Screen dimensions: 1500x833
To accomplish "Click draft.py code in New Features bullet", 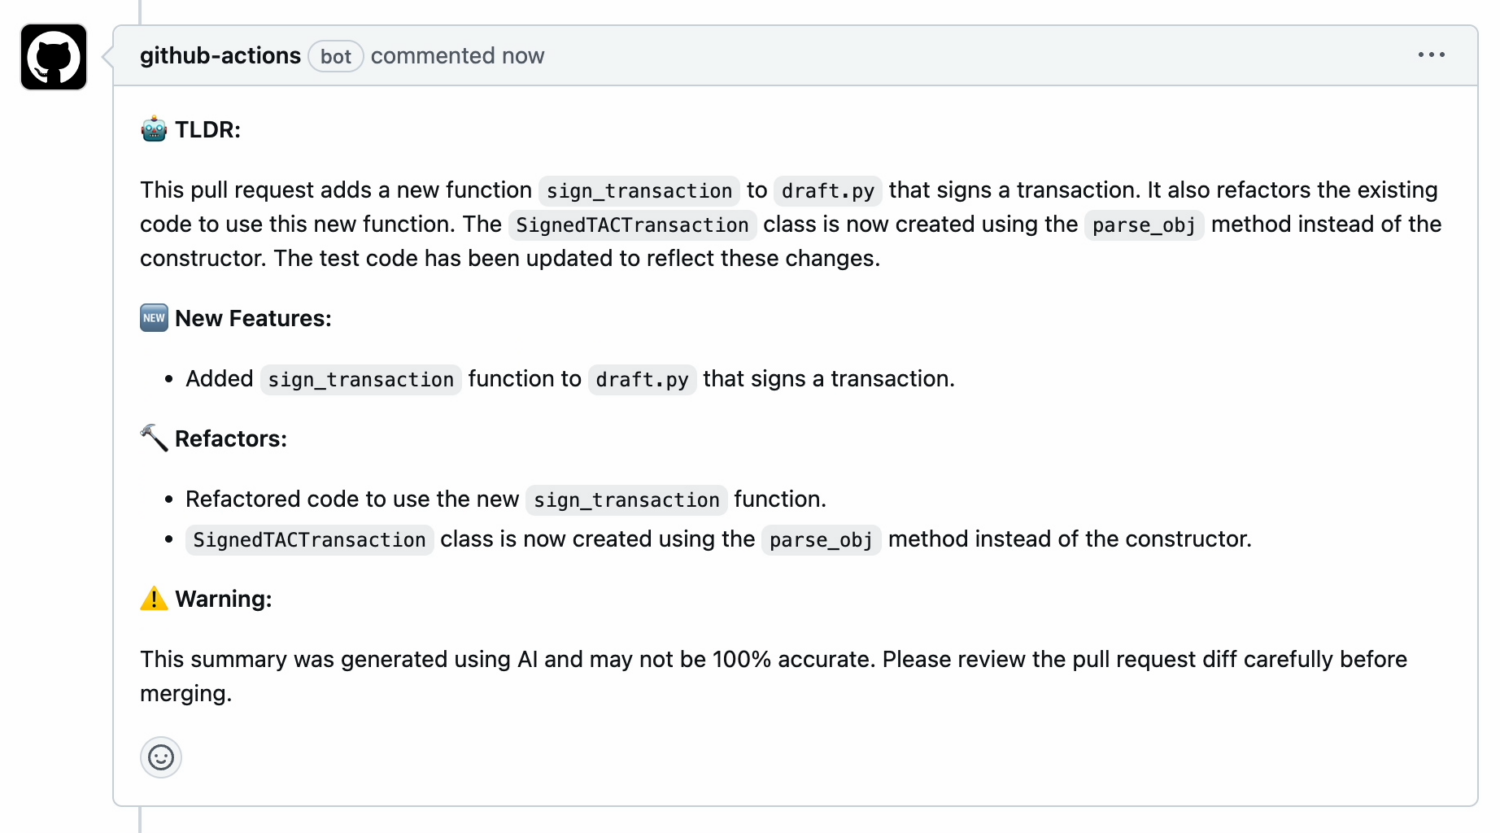I will (642, 380).
